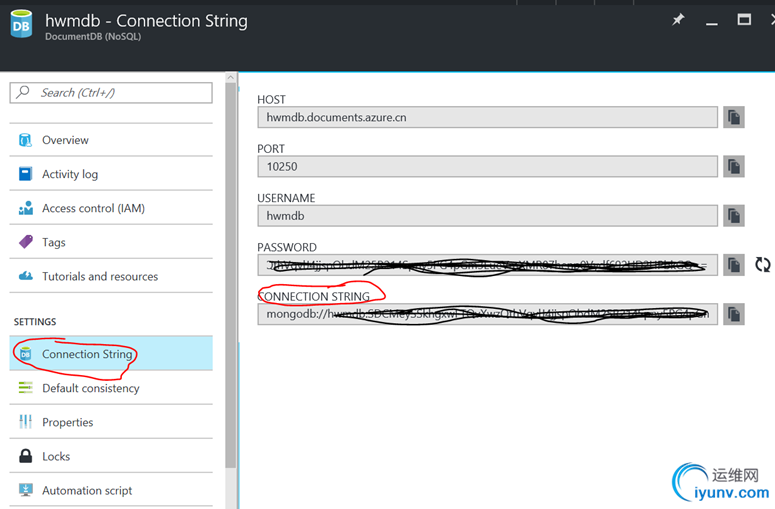Click the sidebar scrollbar up arrow

click(x=230, y=77)
